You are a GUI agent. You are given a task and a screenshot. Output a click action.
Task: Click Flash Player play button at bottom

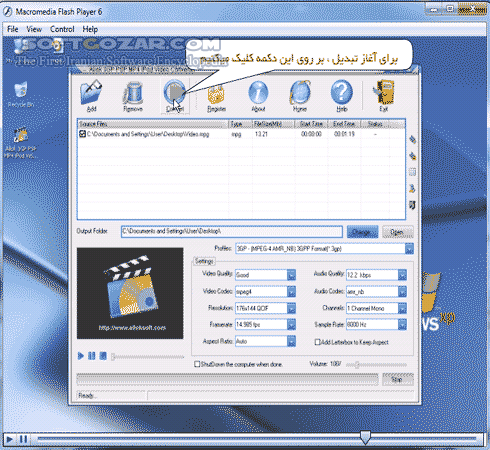point(10,439)
